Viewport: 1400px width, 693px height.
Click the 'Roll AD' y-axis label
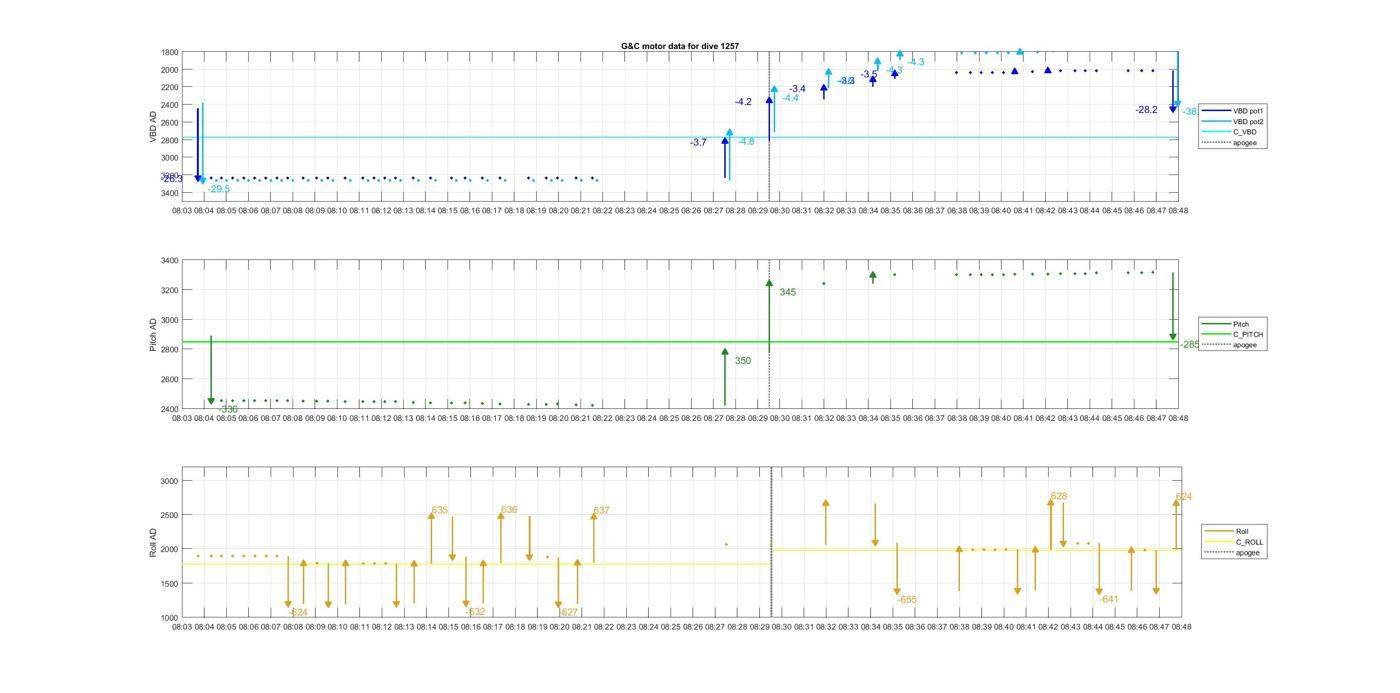(x=154, y=542)
